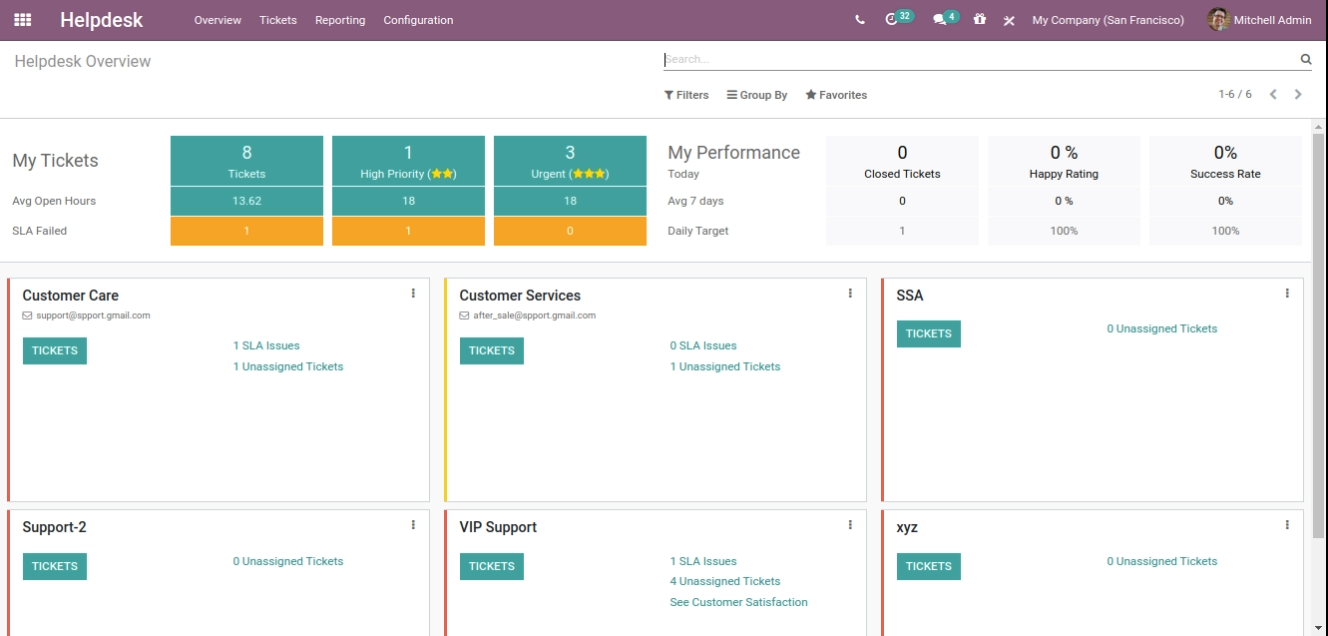The width and height of the screenshot is (1328, 636).
Task: Expand the Filters dropdown
Action: click(x=686, y=95)
